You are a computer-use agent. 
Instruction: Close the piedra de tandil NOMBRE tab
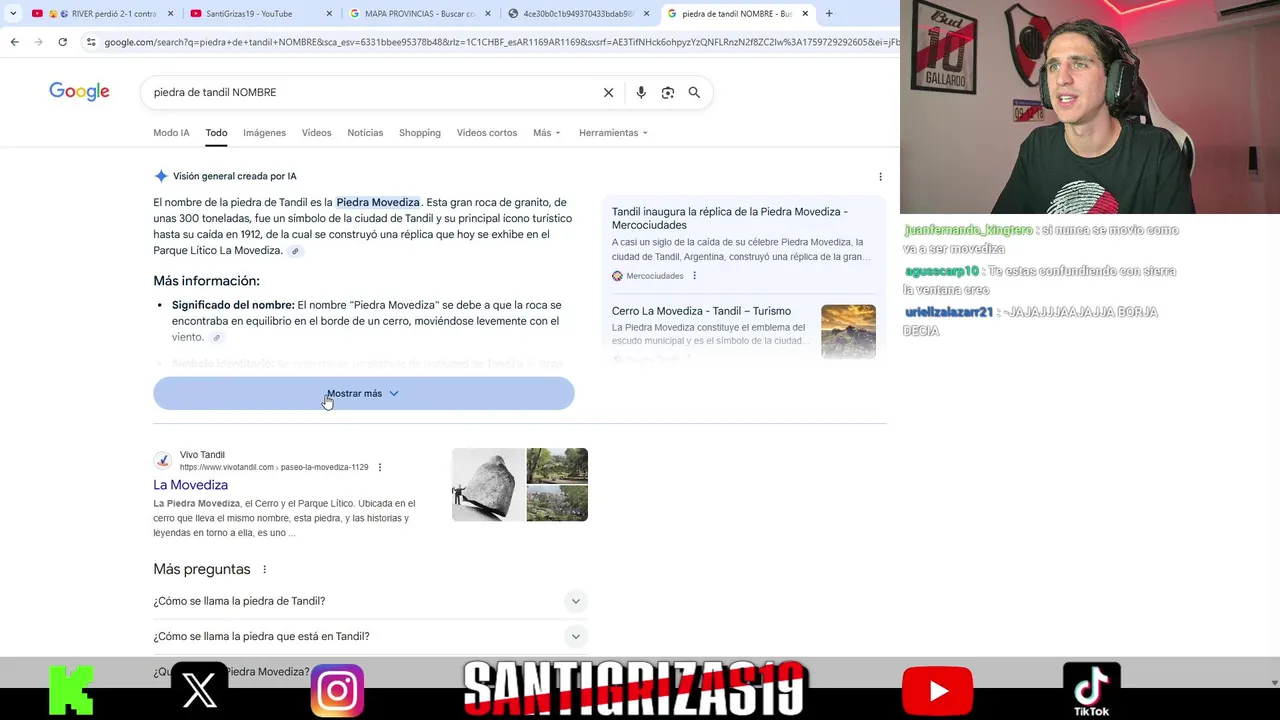coord(805,14)
